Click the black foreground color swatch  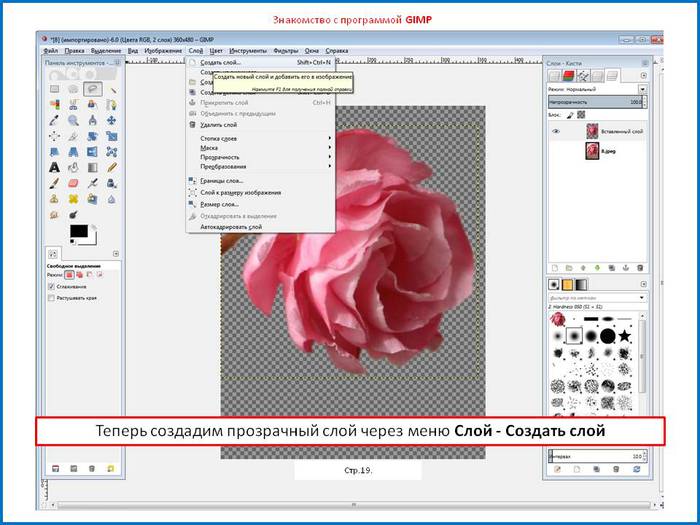[79, 231]
